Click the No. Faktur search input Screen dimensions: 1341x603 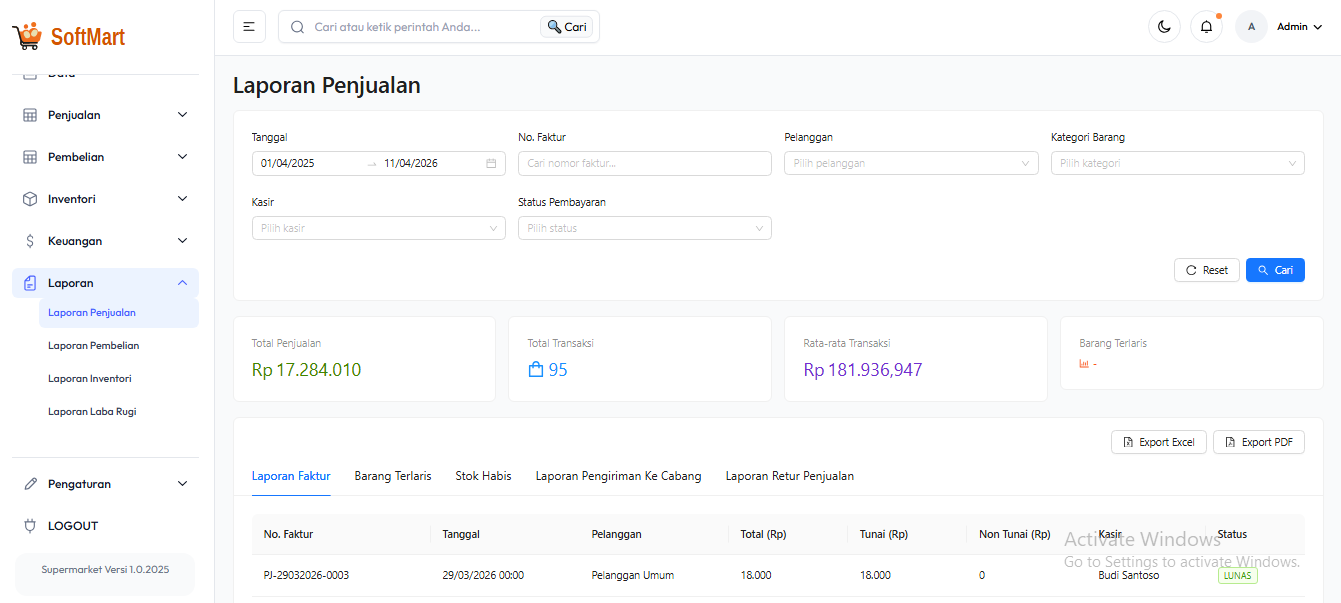[644, 162]
